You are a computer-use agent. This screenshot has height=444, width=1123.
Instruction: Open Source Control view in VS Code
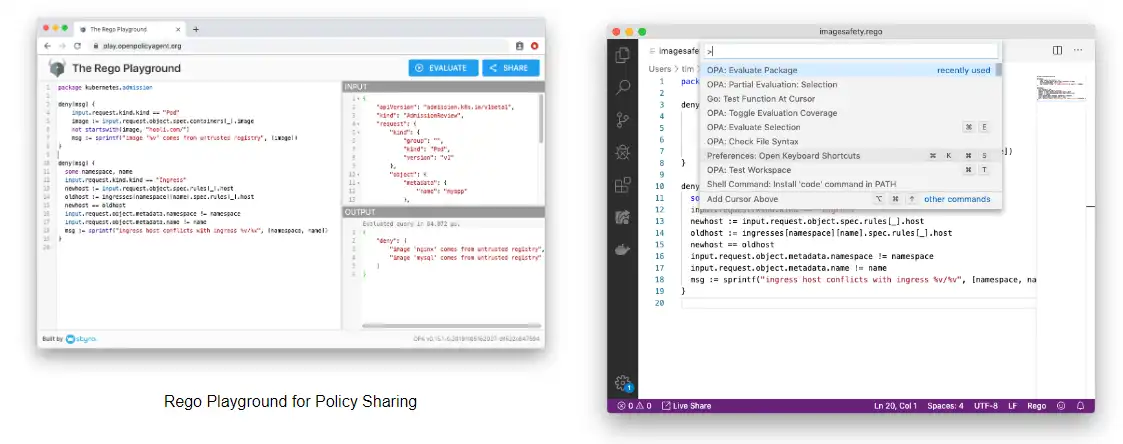622,120
